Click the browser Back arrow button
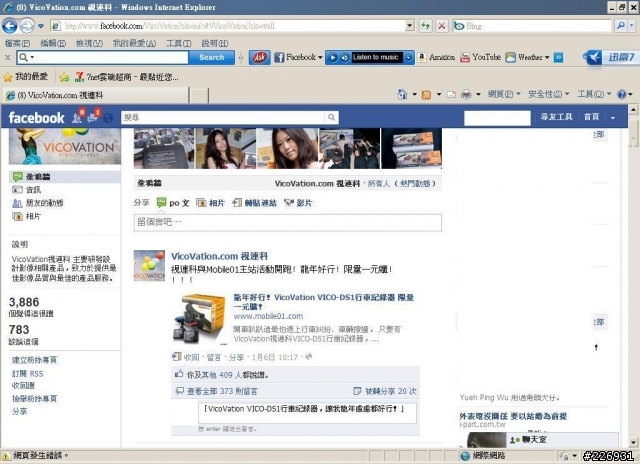Screen dimensions: 640x464 9,26
